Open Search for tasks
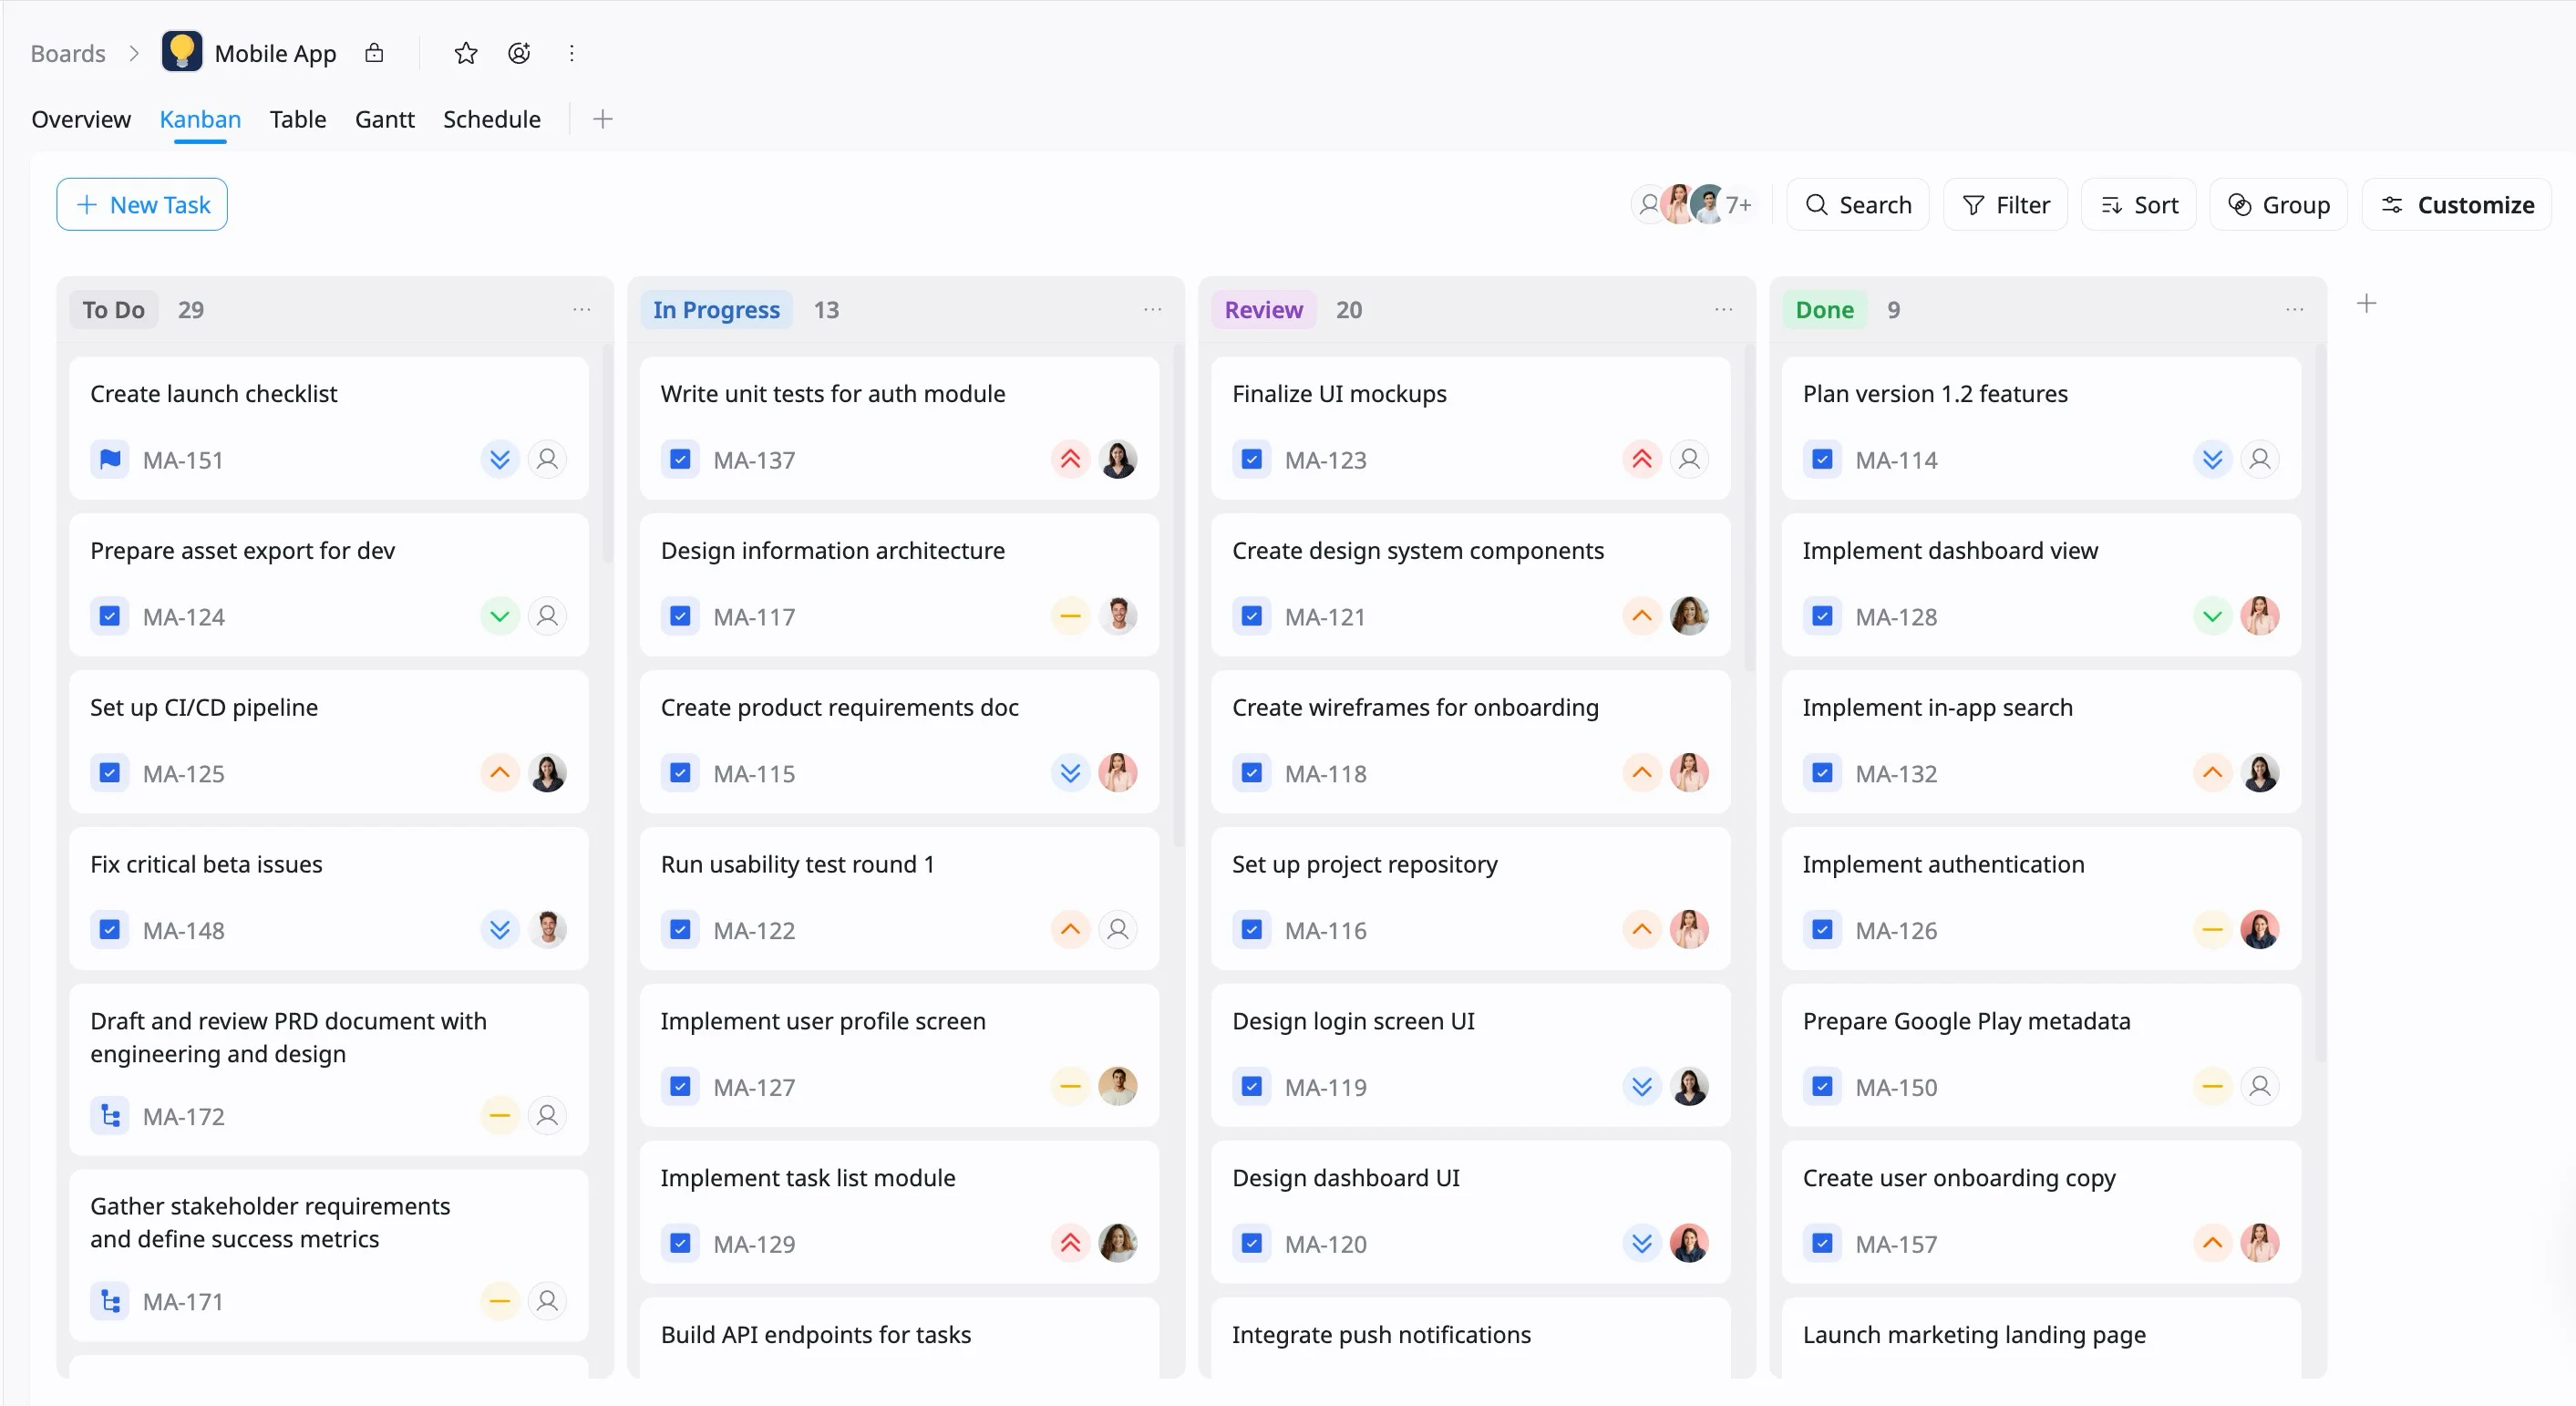The height and width of the screenshot is (1406, 2576). click(1858, 205)
